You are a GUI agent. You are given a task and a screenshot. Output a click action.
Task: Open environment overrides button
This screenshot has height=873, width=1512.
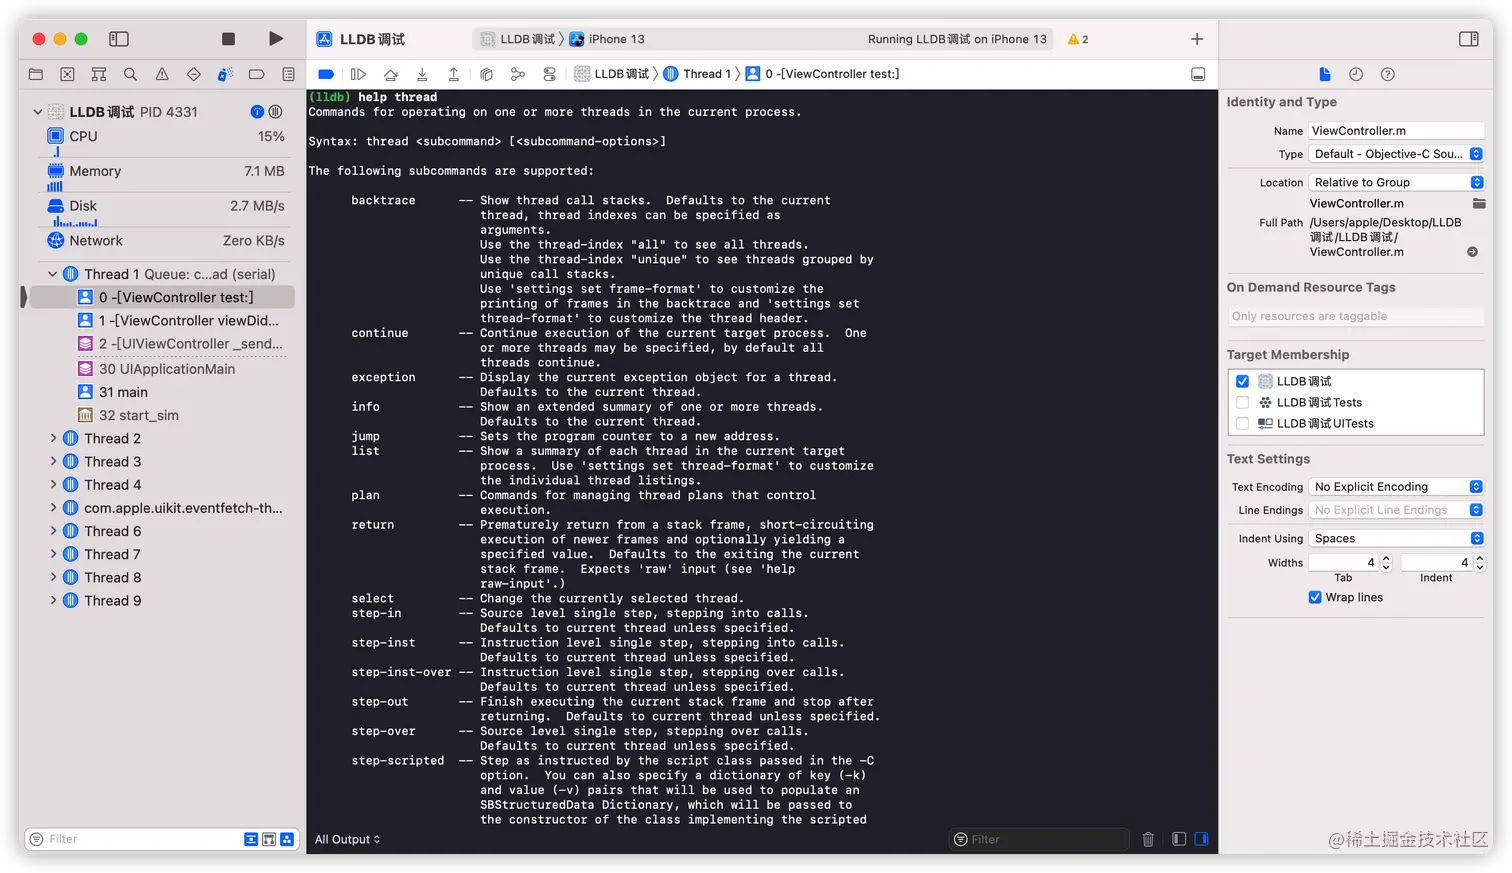coord(550,74)
